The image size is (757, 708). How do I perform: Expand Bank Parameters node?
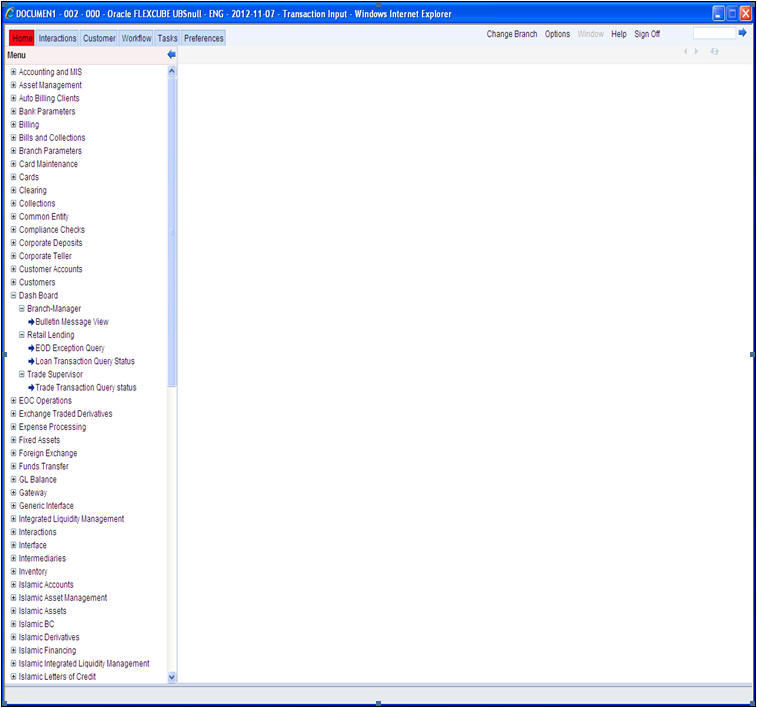click(14, 111)
